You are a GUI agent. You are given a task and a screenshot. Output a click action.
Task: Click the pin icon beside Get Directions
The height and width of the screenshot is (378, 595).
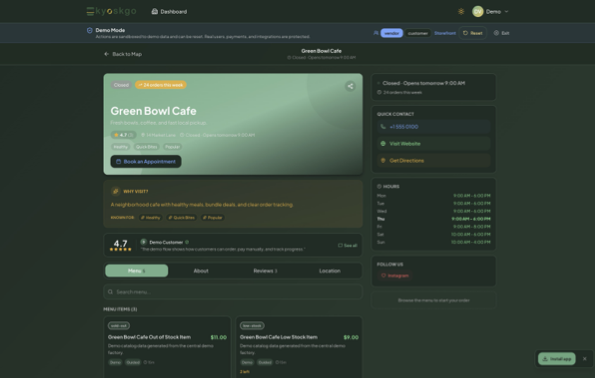383,161
